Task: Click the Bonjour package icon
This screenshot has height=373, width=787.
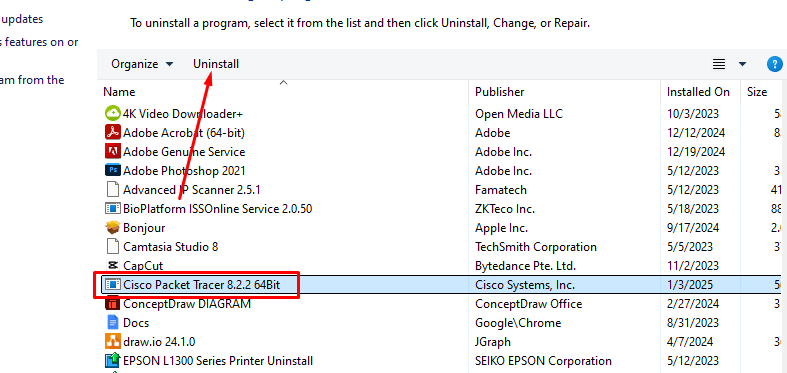Action: (113, 227)
